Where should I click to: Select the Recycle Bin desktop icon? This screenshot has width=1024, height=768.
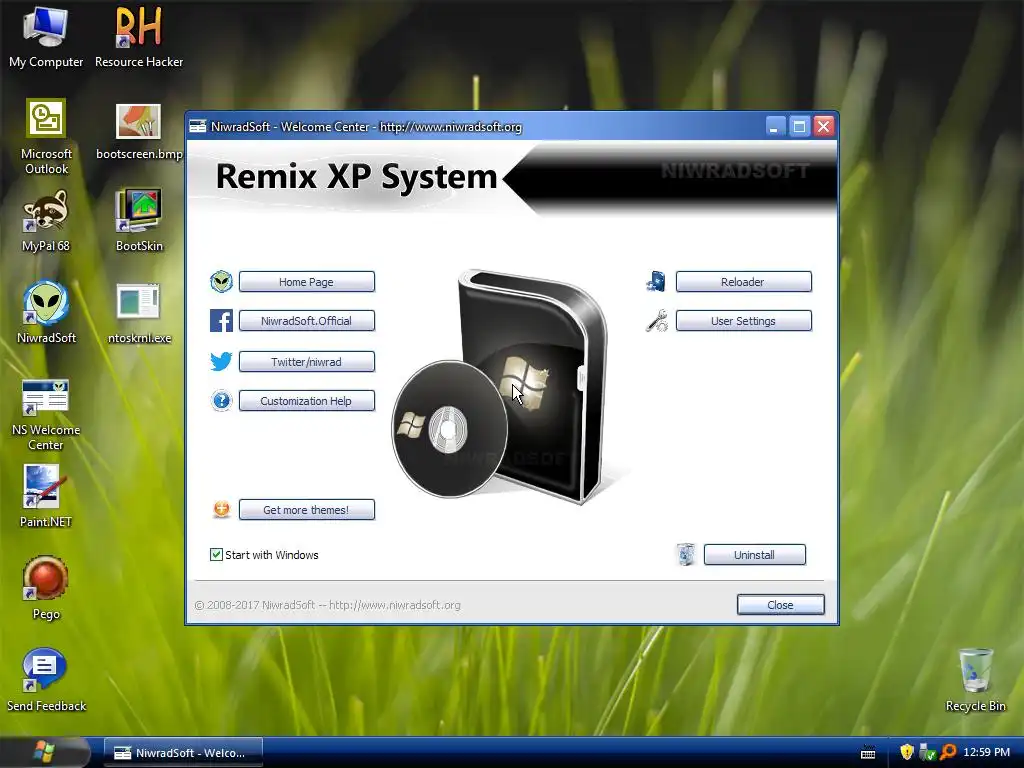976,679
